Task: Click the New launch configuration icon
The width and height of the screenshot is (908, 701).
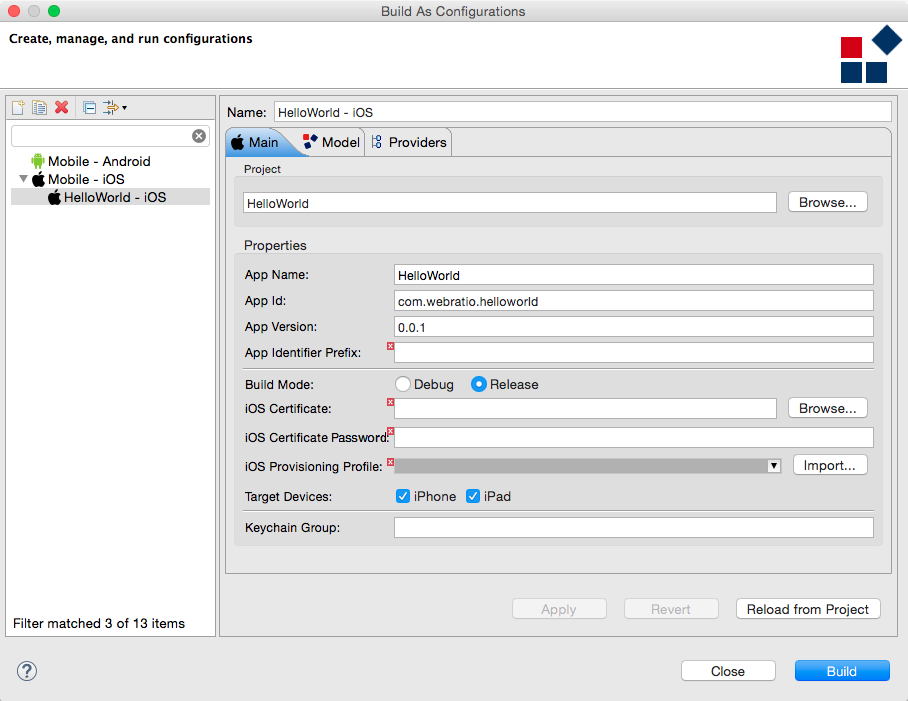Action: pos(18,108)
